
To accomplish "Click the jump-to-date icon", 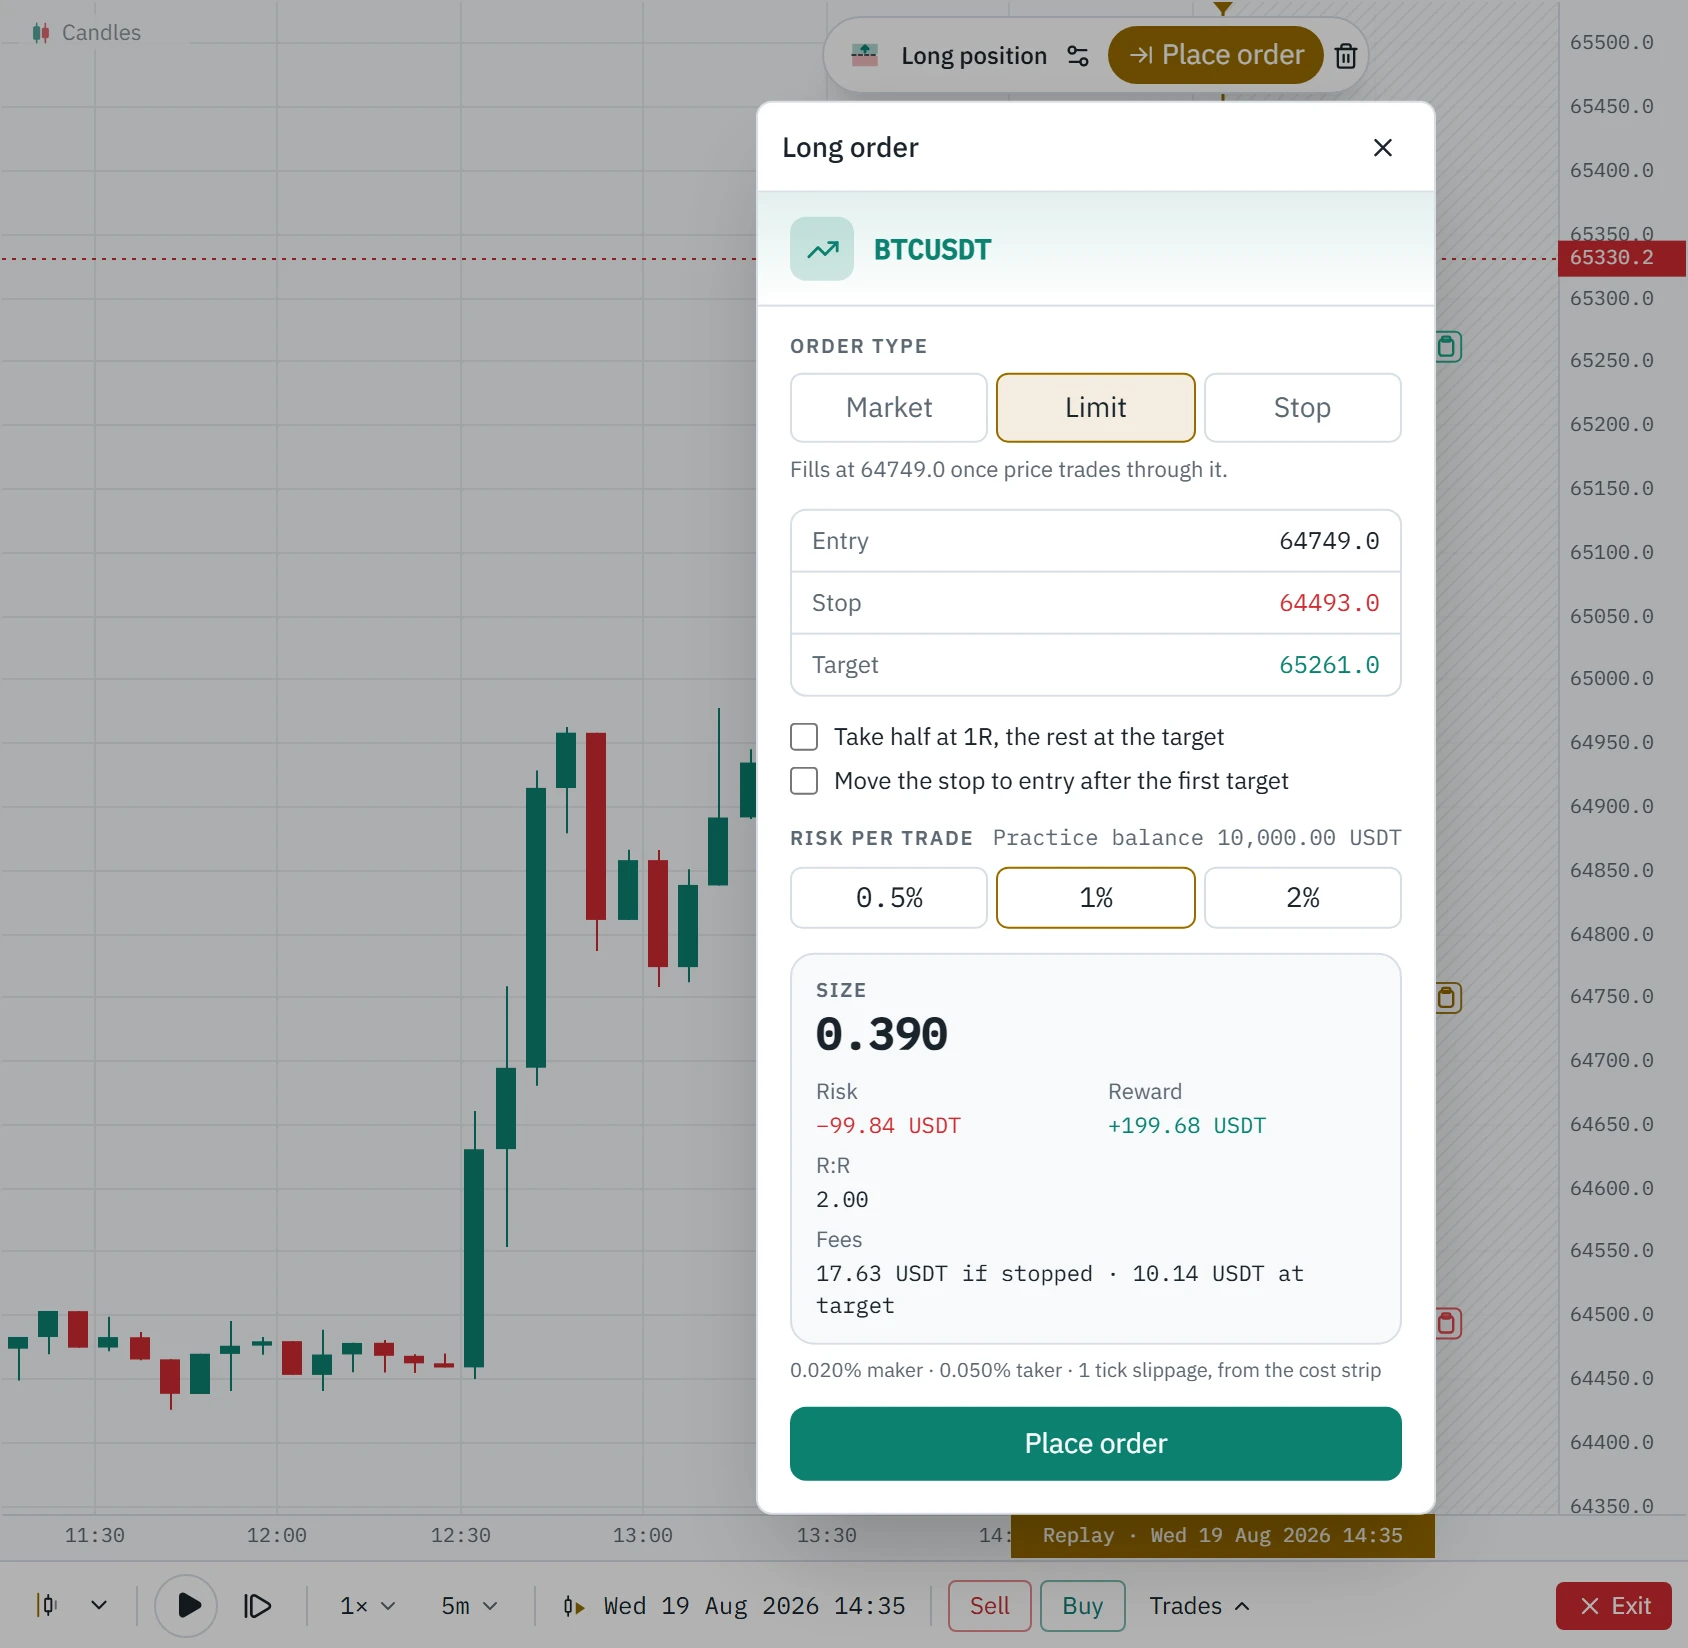I will tap(573, 1606).
